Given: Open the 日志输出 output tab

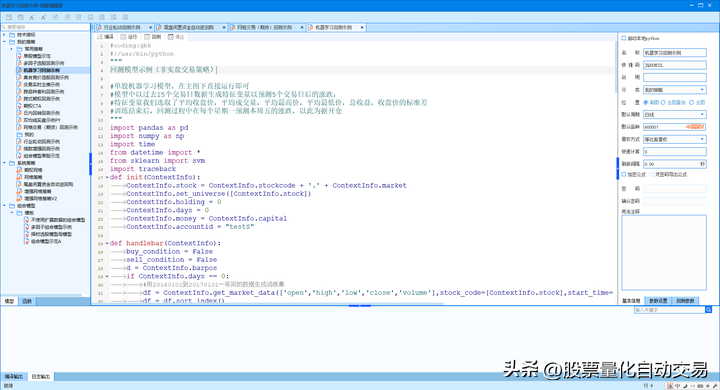Looking at the screenshot, I should [x=40, y=377].
